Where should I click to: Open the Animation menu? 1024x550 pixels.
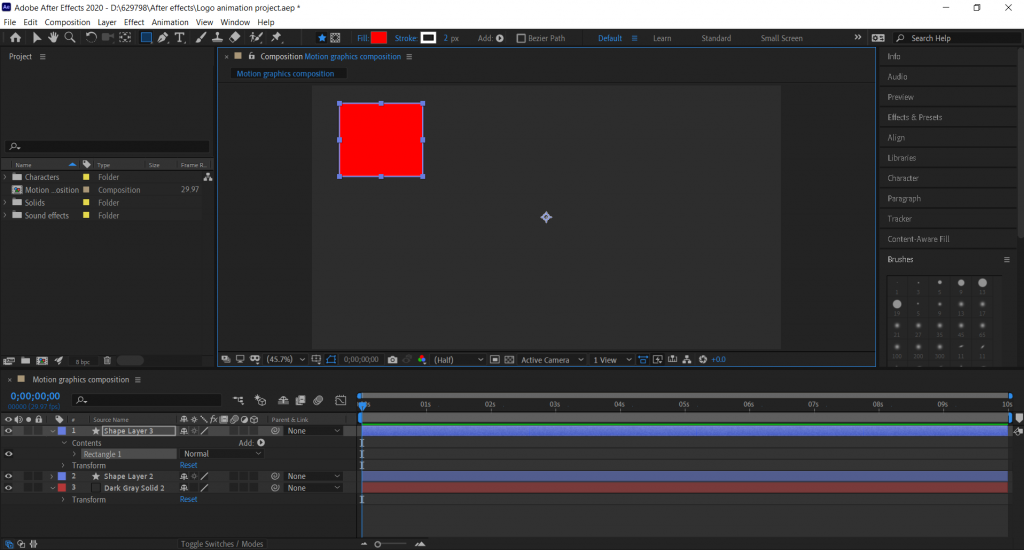[169, 22]
